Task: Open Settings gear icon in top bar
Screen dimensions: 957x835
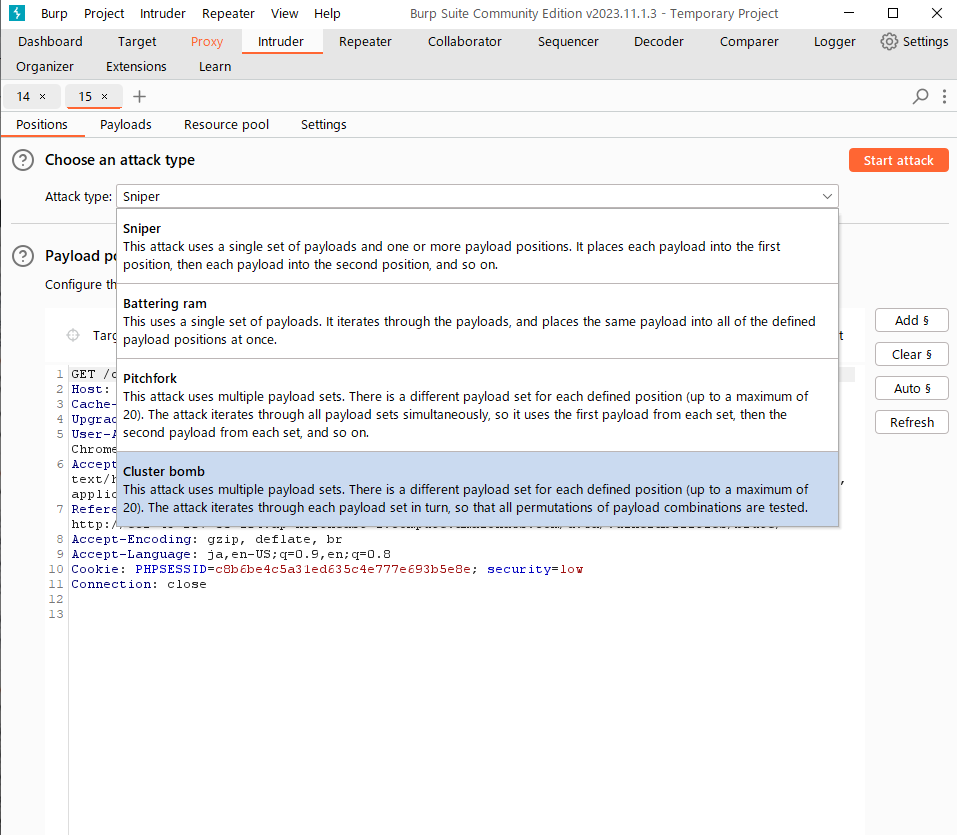Action: click(x=889, y=42)
